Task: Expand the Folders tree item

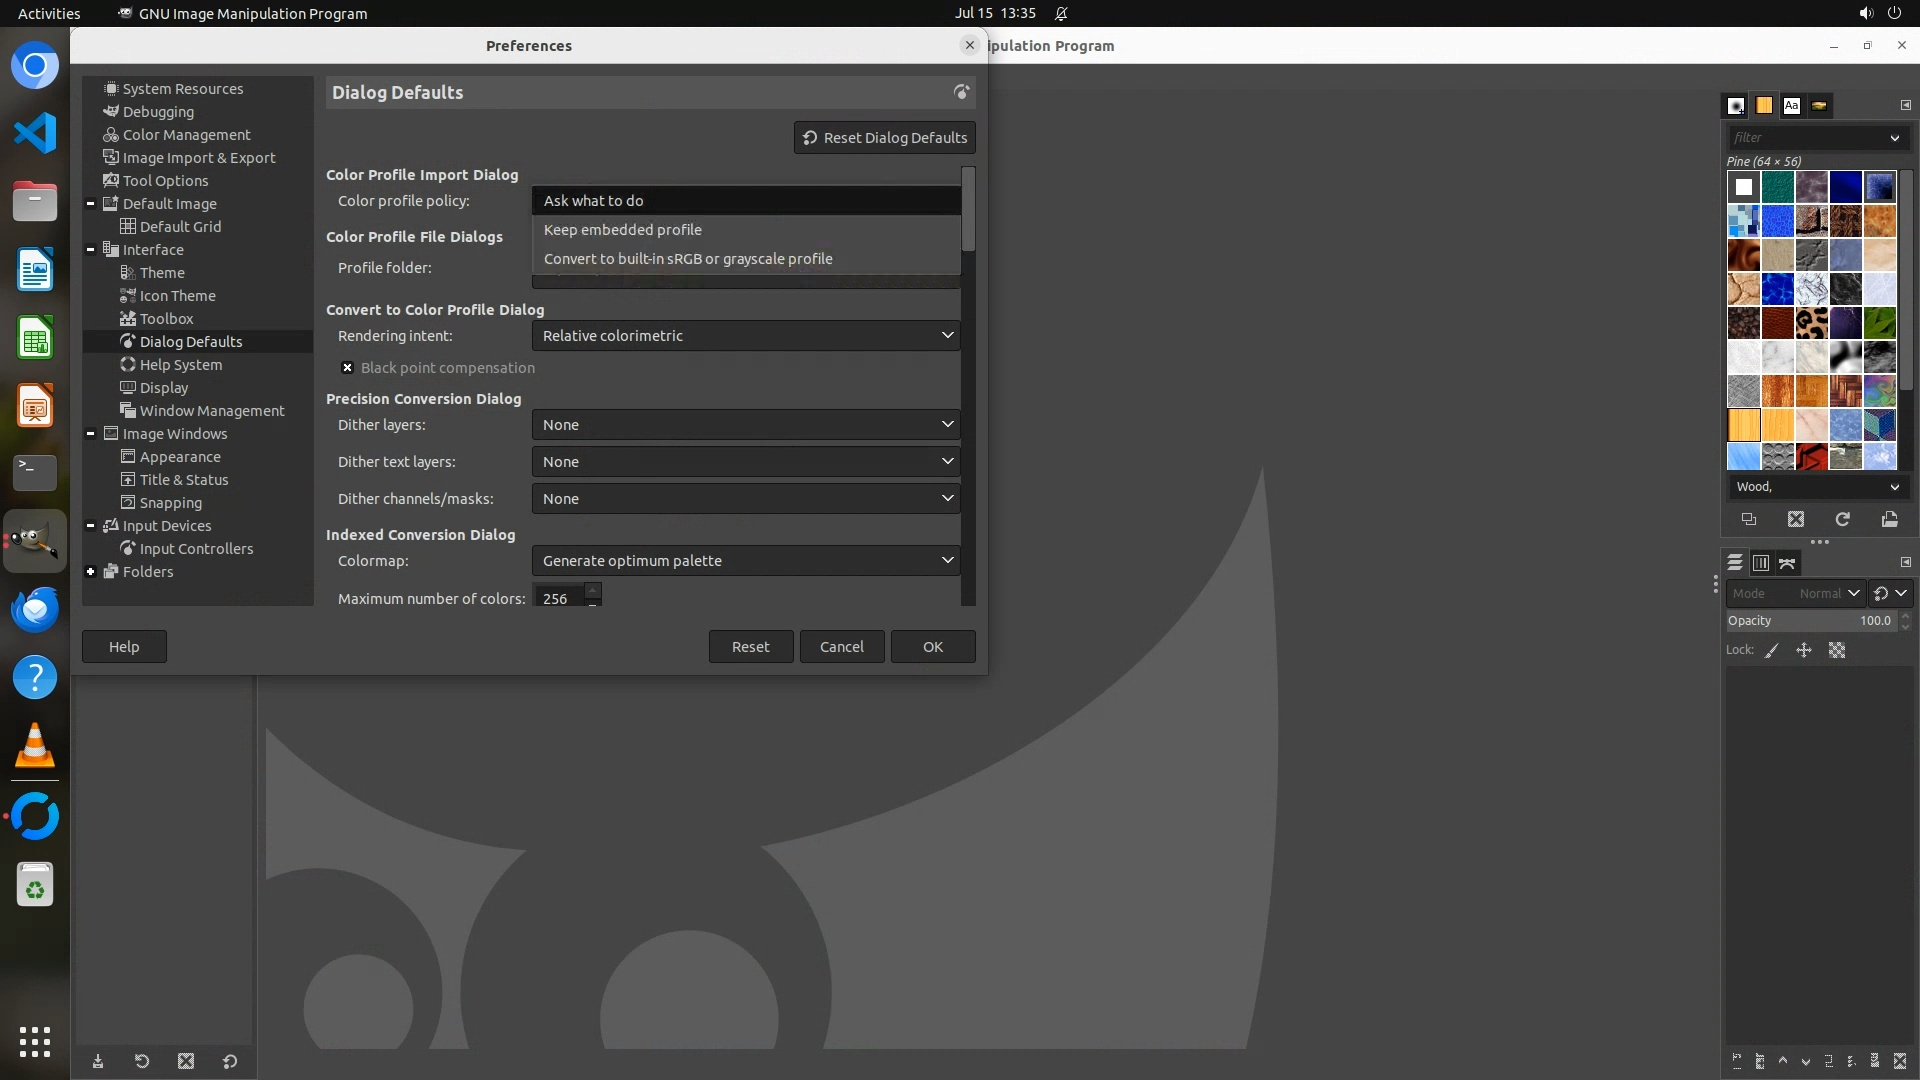Action: point(91,572)
